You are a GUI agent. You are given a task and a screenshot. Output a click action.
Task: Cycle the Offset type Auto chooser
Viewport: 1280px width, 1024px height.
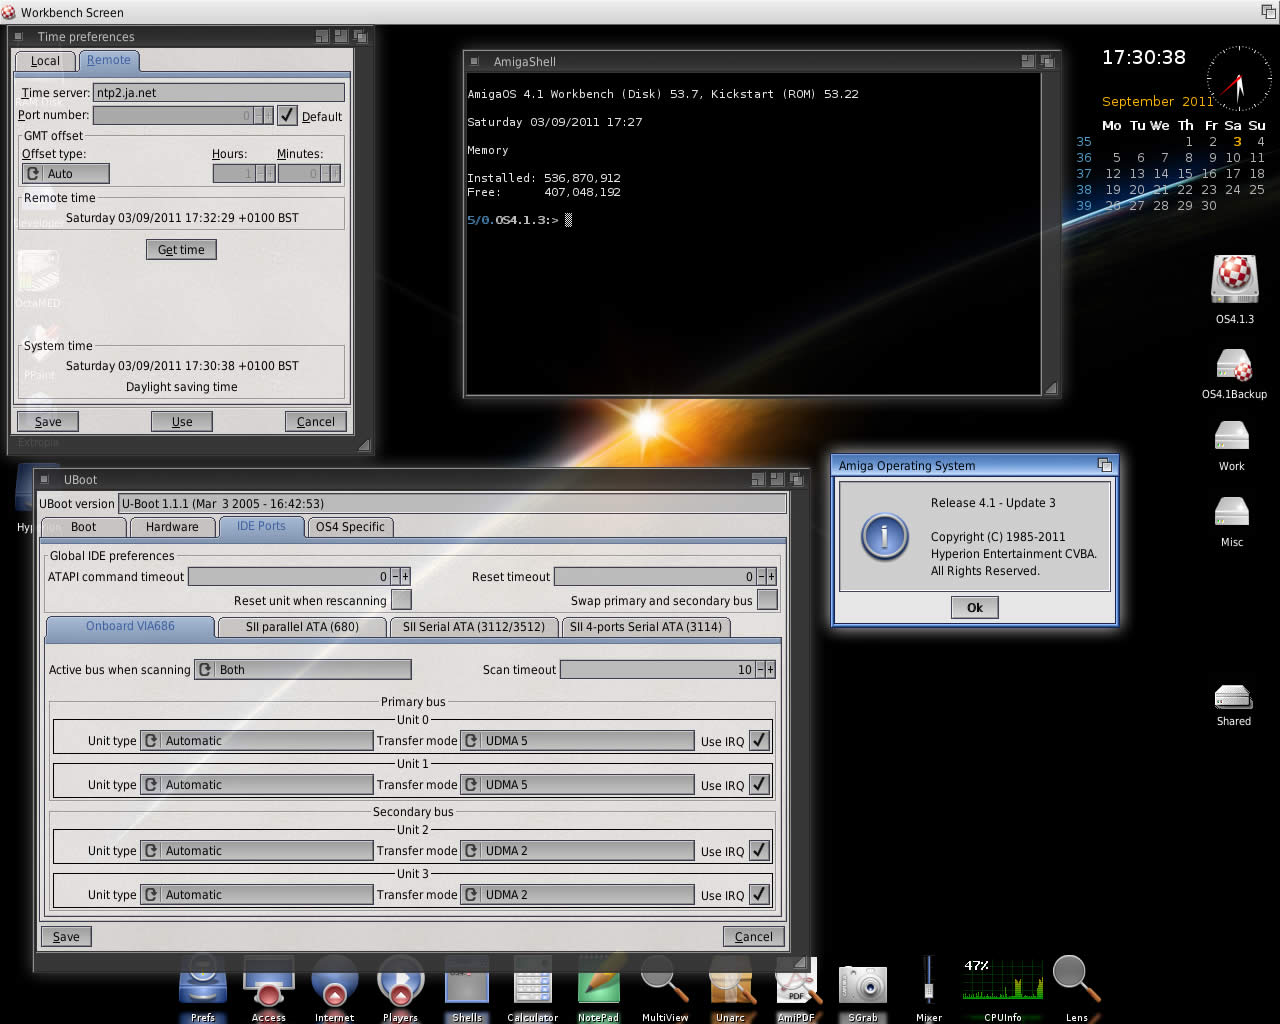pyautogui.click(x=65, y=174)
